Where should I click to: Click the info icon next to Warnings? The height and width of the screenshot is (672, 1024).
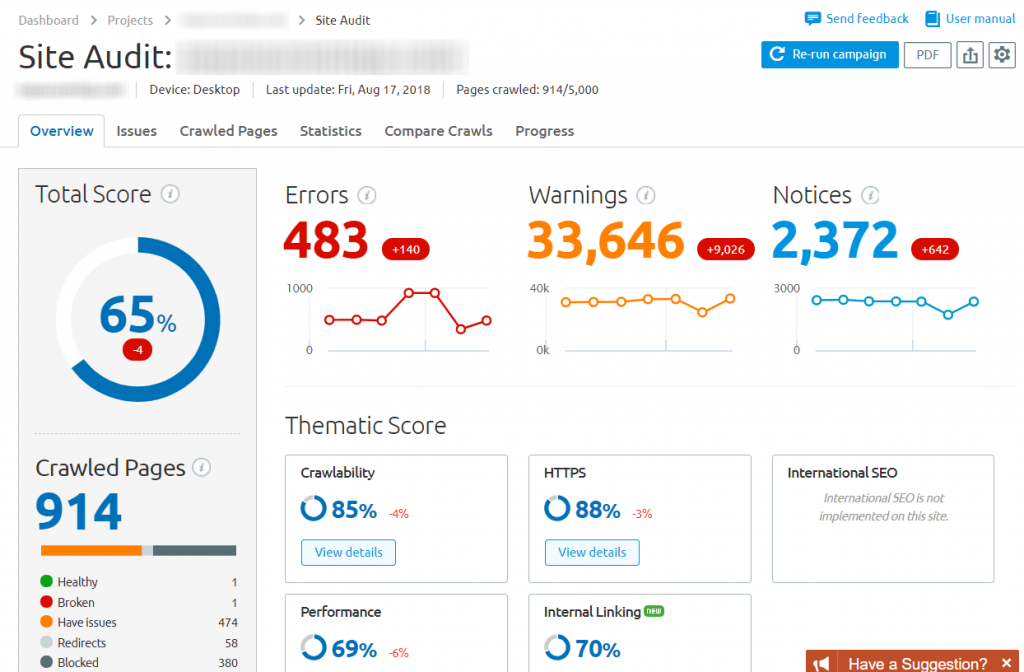[646, 196]
